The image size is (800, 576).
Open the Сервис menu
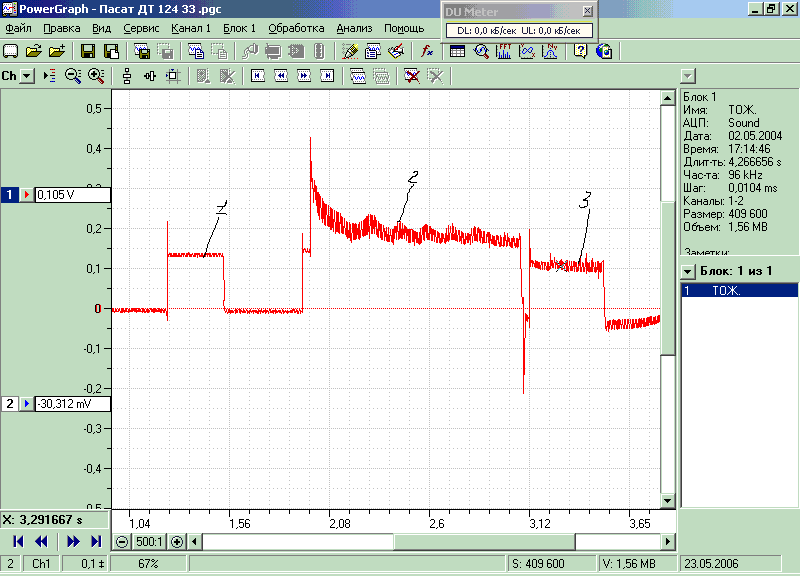click(141, 29)
